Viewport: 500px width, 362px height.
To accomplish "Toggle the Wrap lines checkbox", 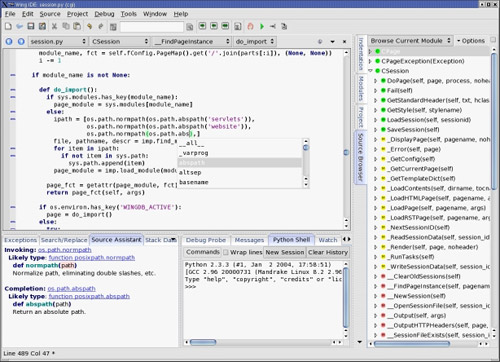I will pos(226,252).
